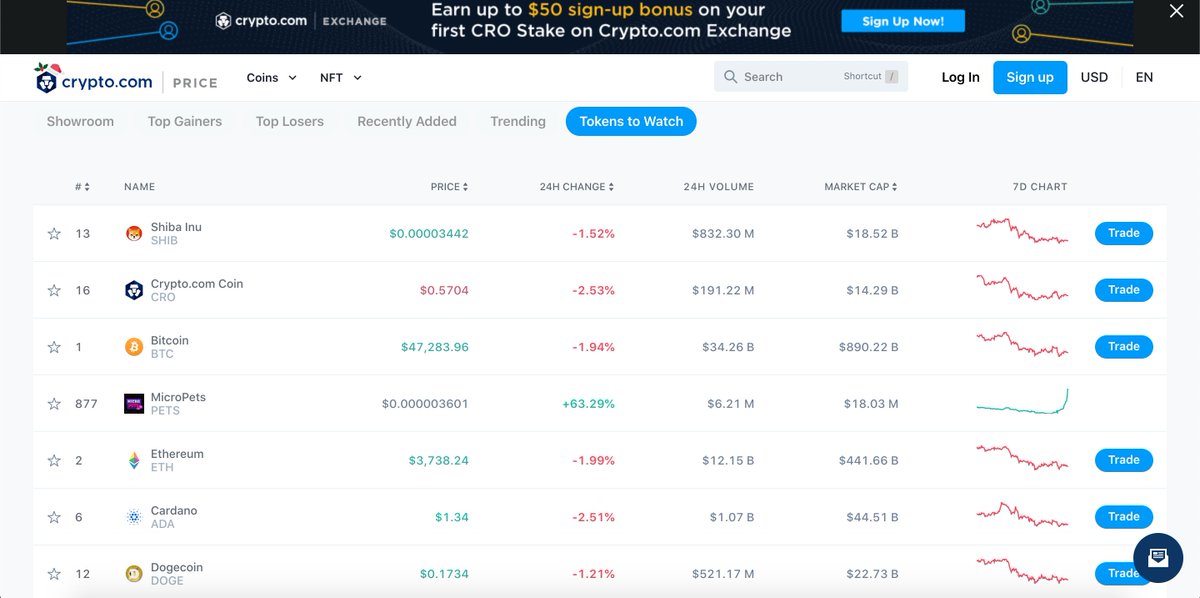The height and width of the screenshot is (598, 1200).
Task: Open the Shiba Inu 7D chart
Action: click(x=1022, y=231)
